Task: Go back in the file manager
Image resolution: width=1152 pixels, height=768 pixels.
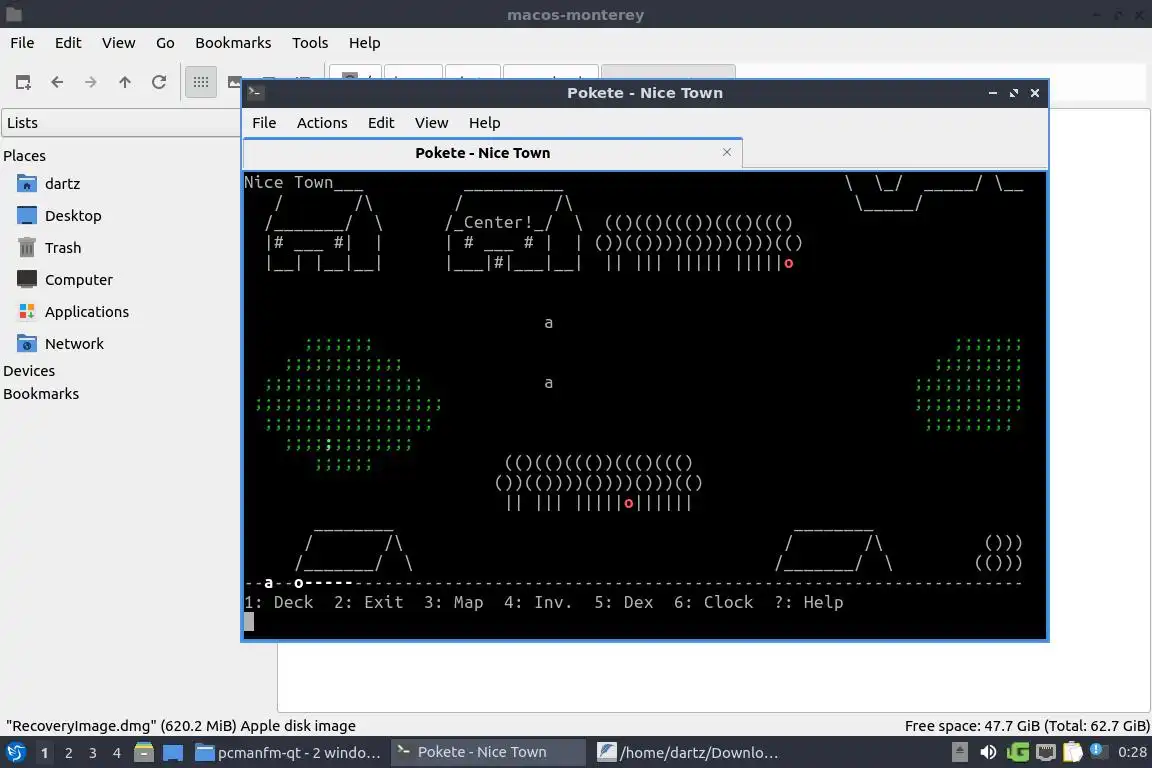Action: click(x=57, y=82)
